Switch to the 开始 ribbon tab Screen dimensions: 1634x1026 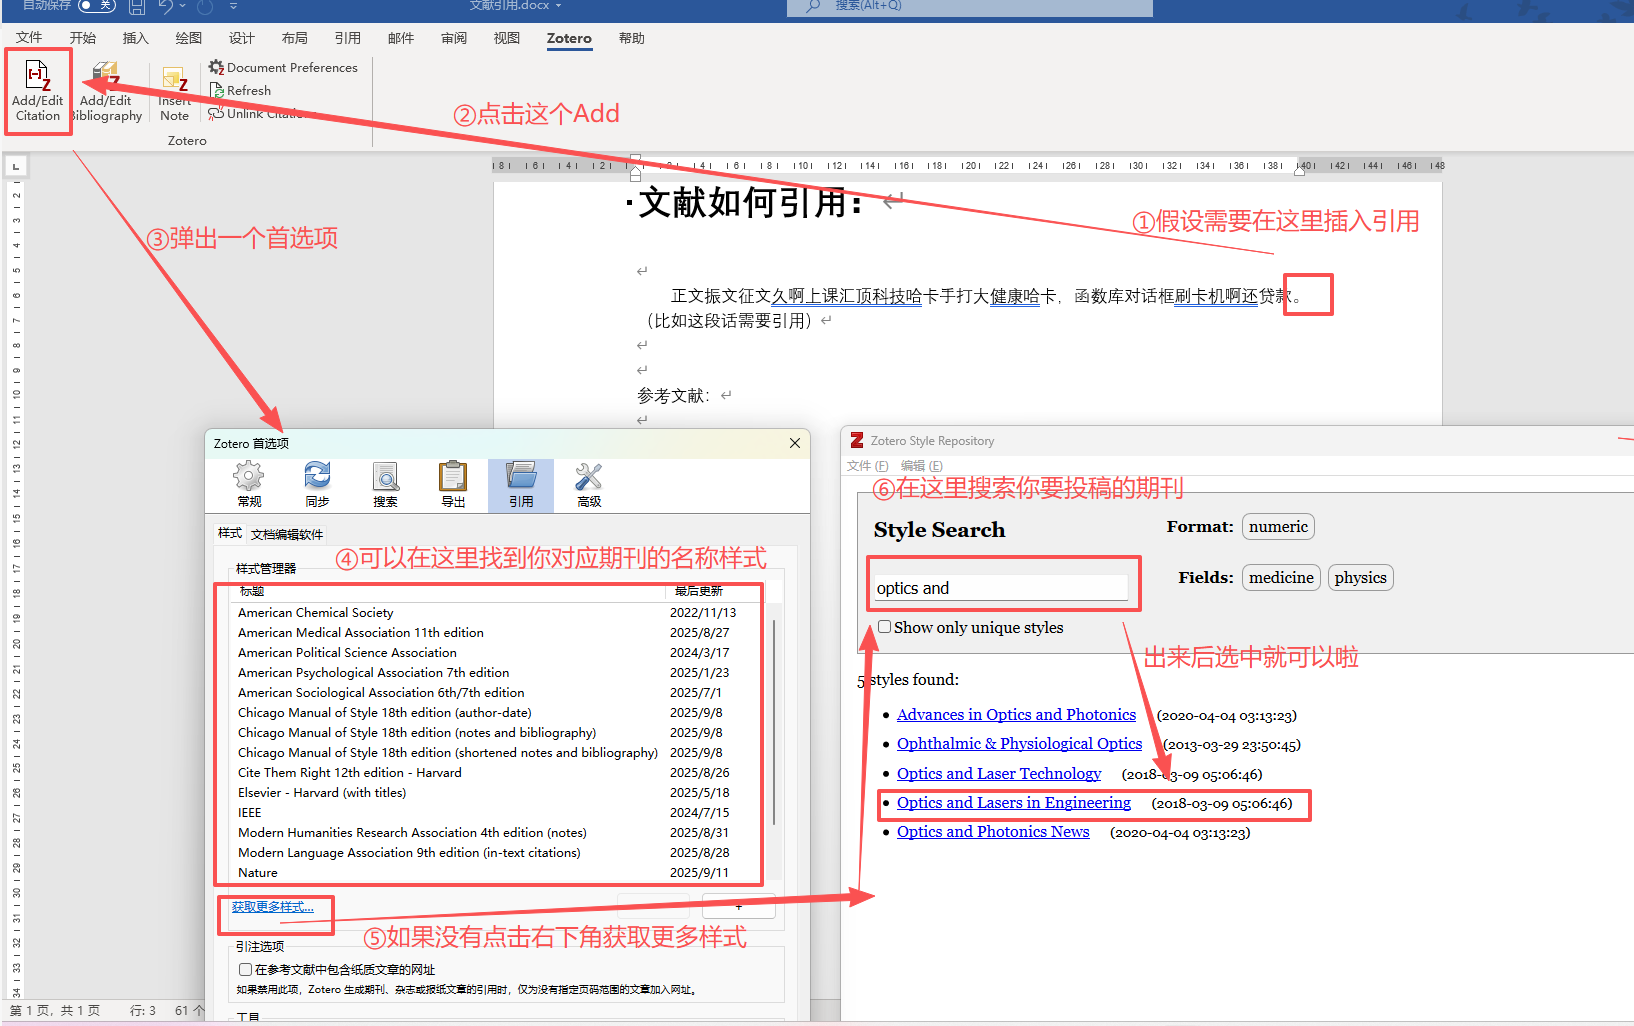(x=83, y=38)
